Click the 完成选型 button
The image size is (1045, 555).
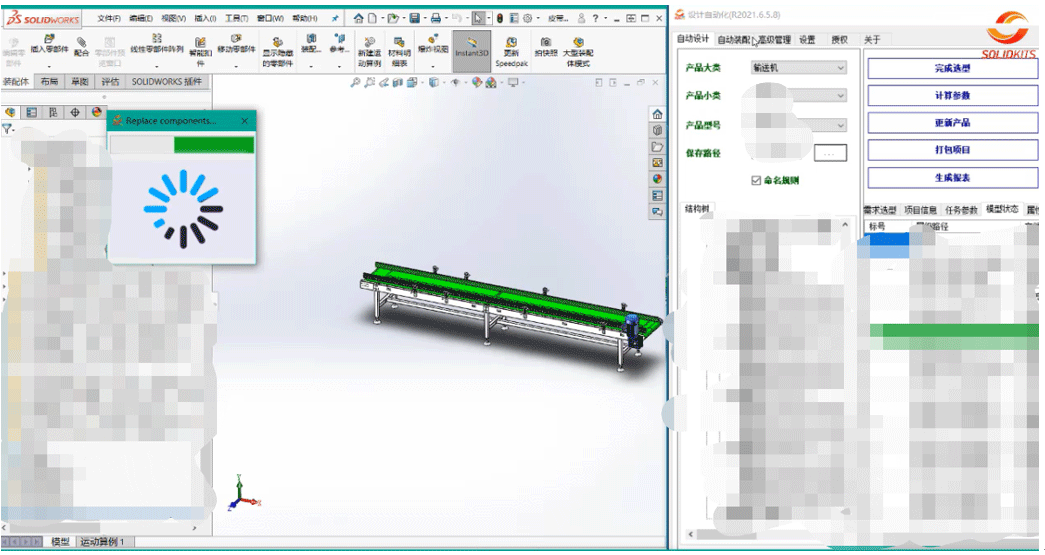click(952, 68)
